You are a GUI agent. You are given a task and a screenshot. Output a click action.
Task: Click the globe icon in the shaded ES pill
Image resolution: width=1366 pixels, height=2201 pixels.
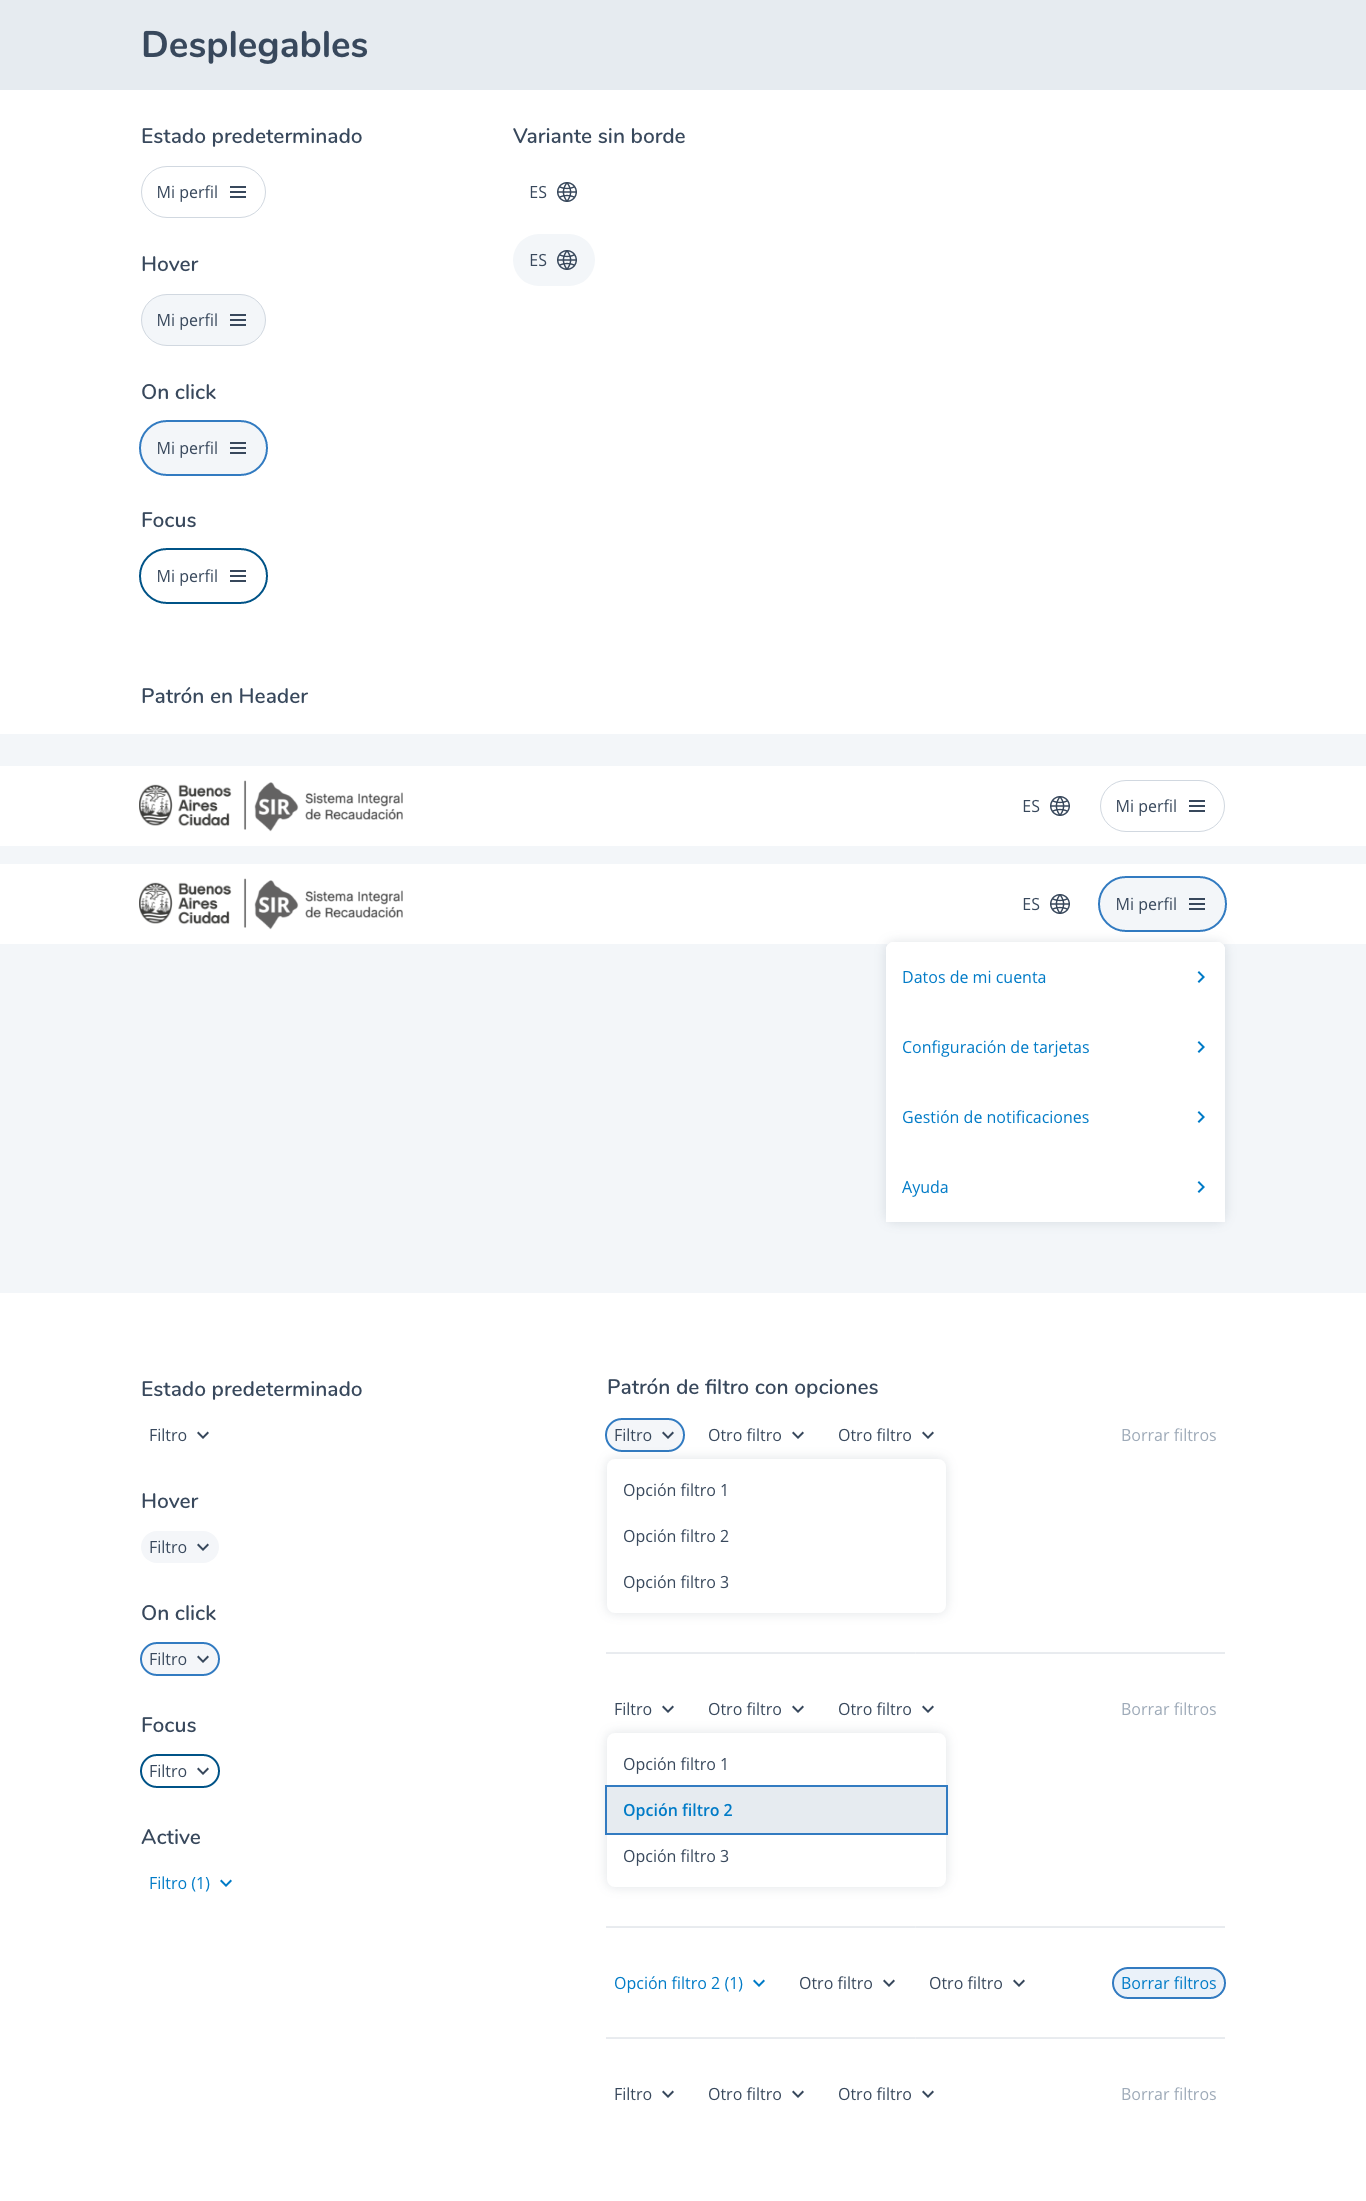coord(567,260)
